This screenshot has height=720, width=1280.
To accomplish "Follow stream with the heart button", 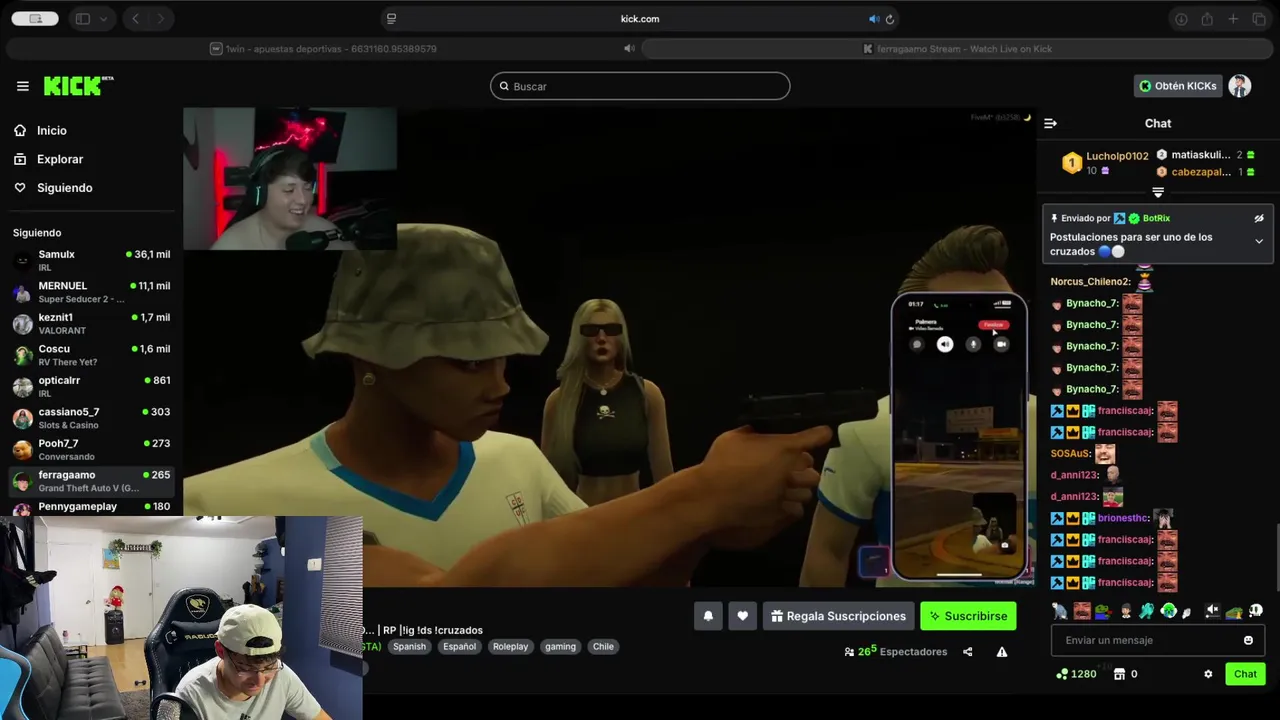I will point(742,616).
